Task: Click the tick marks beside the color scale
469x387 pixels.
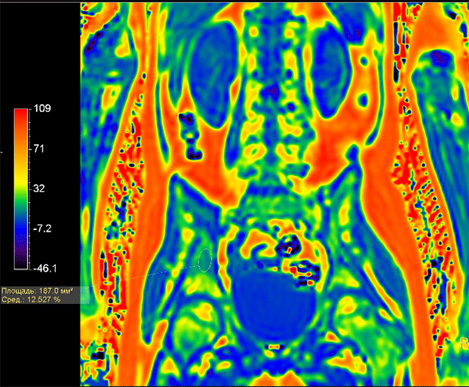Action: click(29, 189)
